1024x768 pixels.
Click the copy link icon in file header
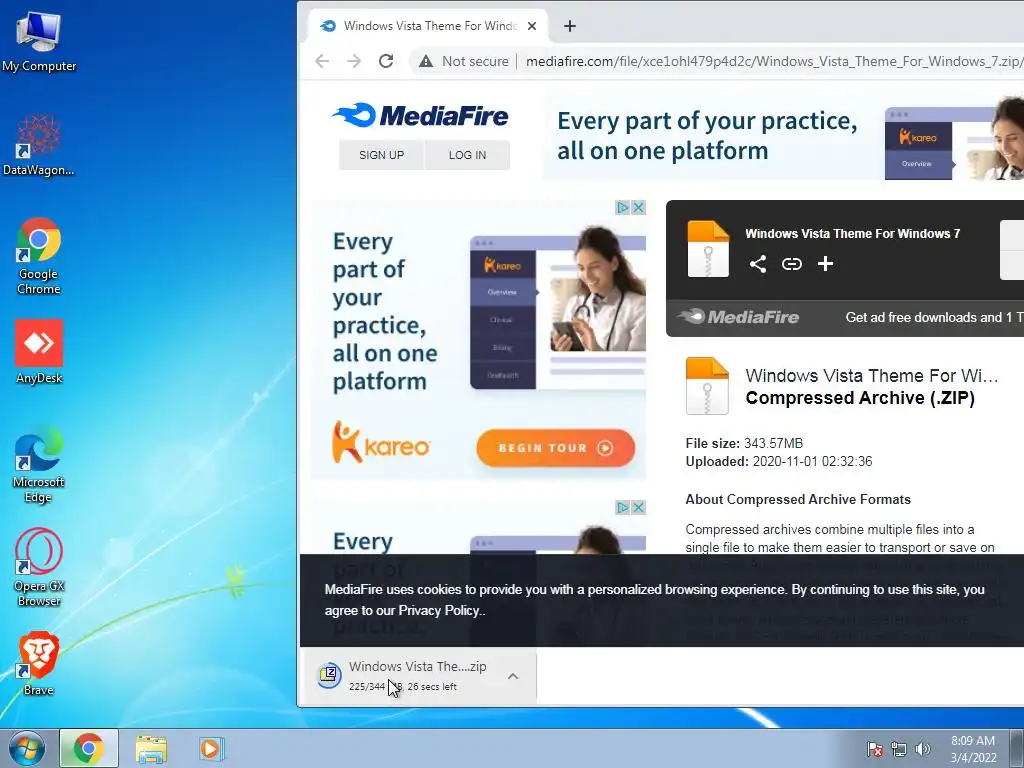(x=792, y=264)
